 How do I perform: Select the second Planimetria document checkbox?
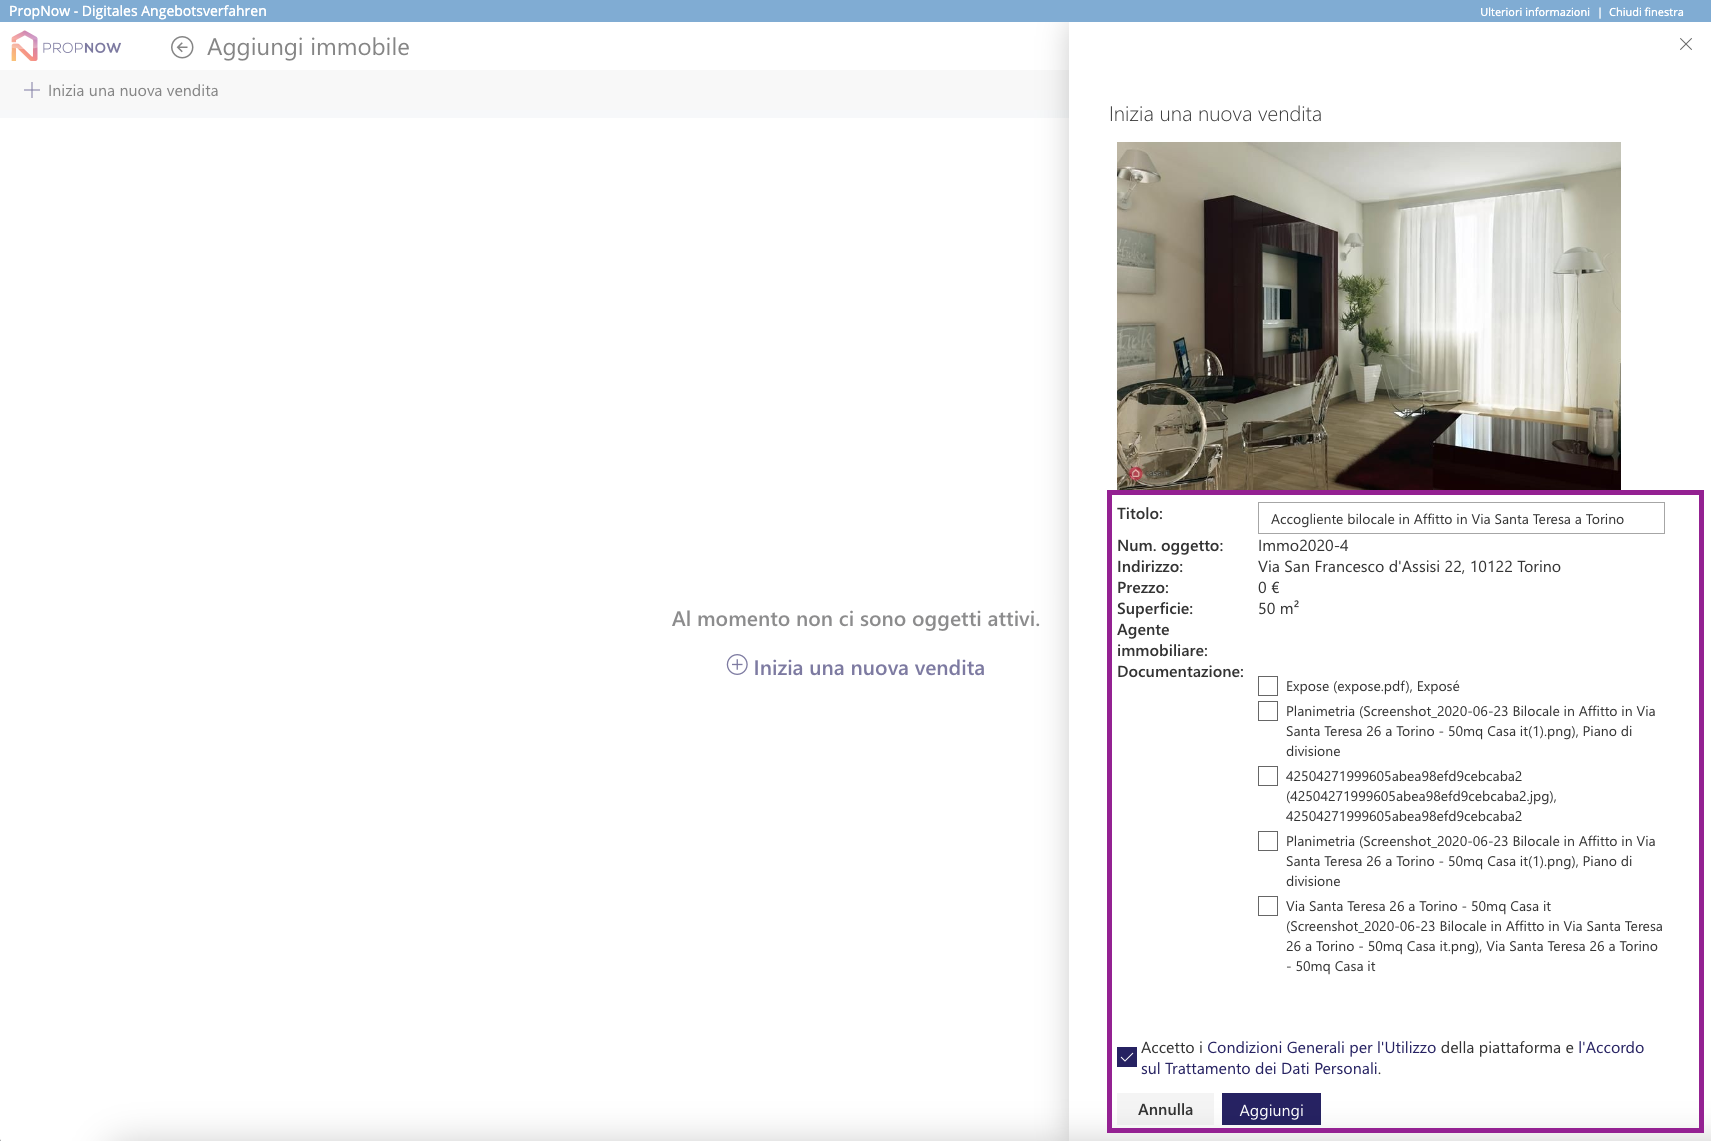pyautogui.click(x=1268, y=841)
